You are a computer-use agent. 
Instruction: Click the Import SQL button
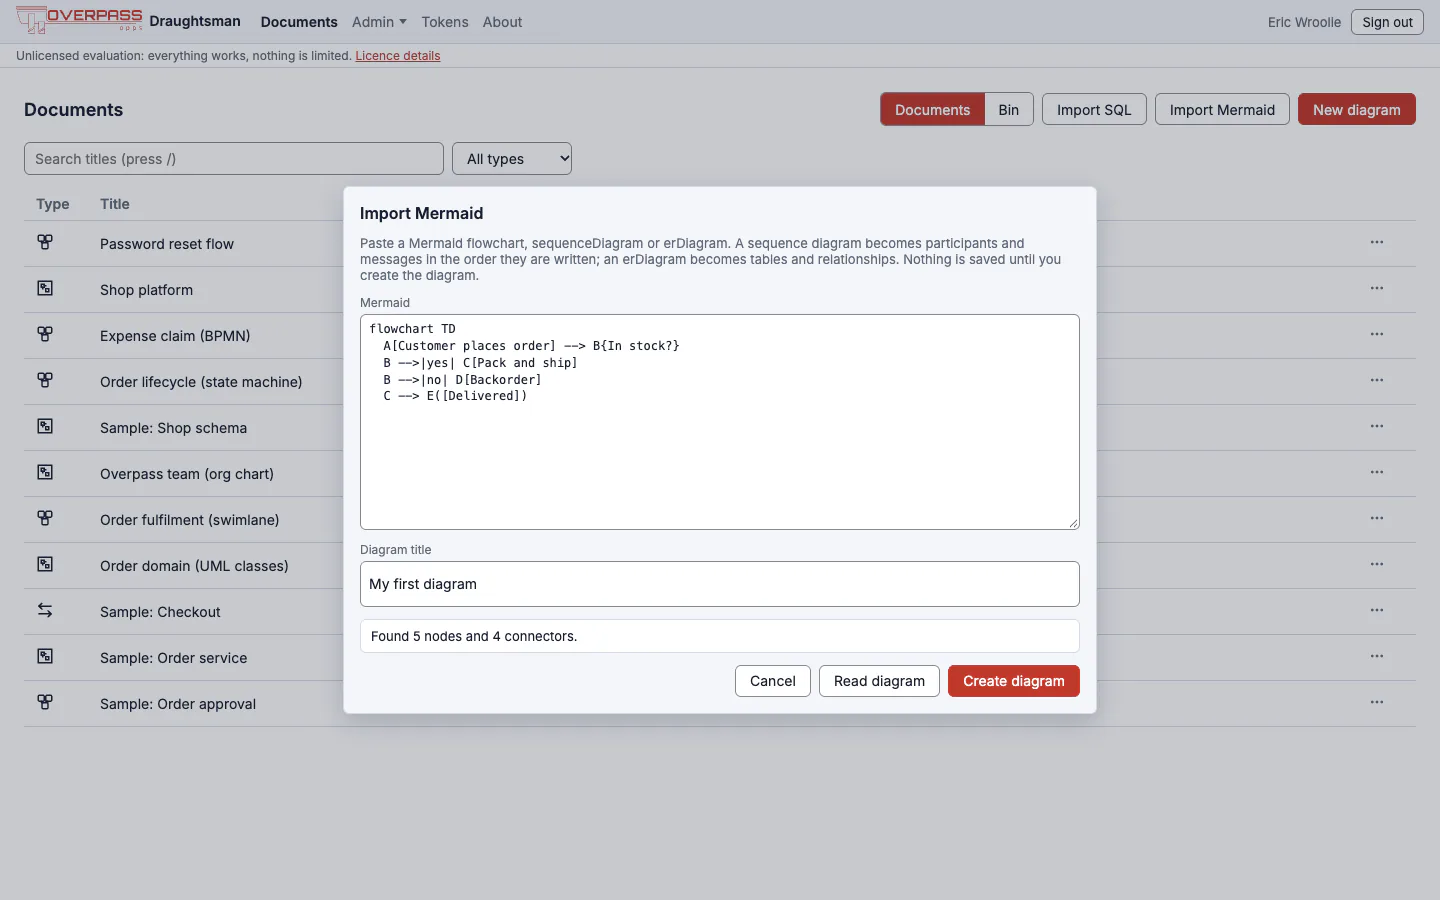point(1094,109)
